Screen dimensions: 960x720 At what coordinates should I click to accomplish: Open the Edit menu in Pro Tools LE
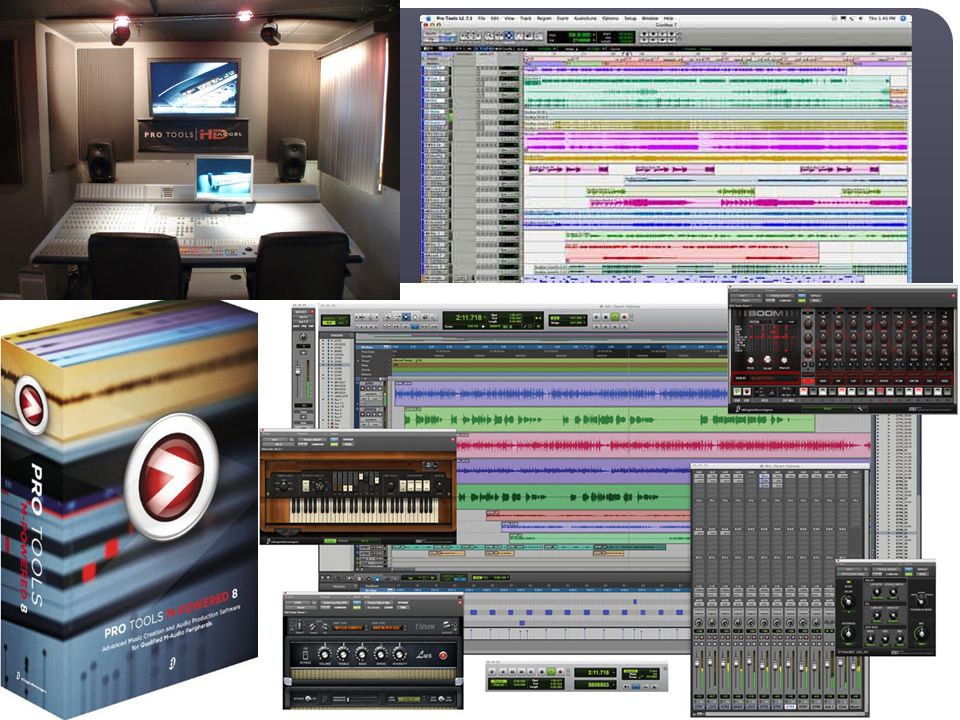(x=495, y=19)
